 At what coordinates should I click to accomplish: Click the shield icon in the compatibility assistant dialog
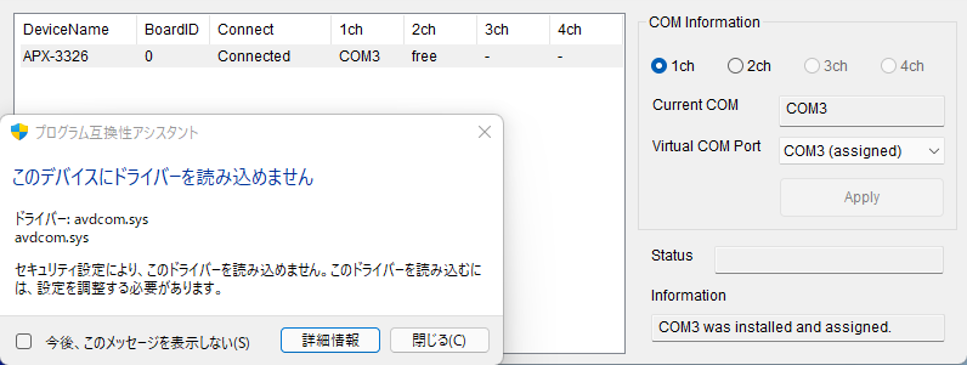pos(20,131)
